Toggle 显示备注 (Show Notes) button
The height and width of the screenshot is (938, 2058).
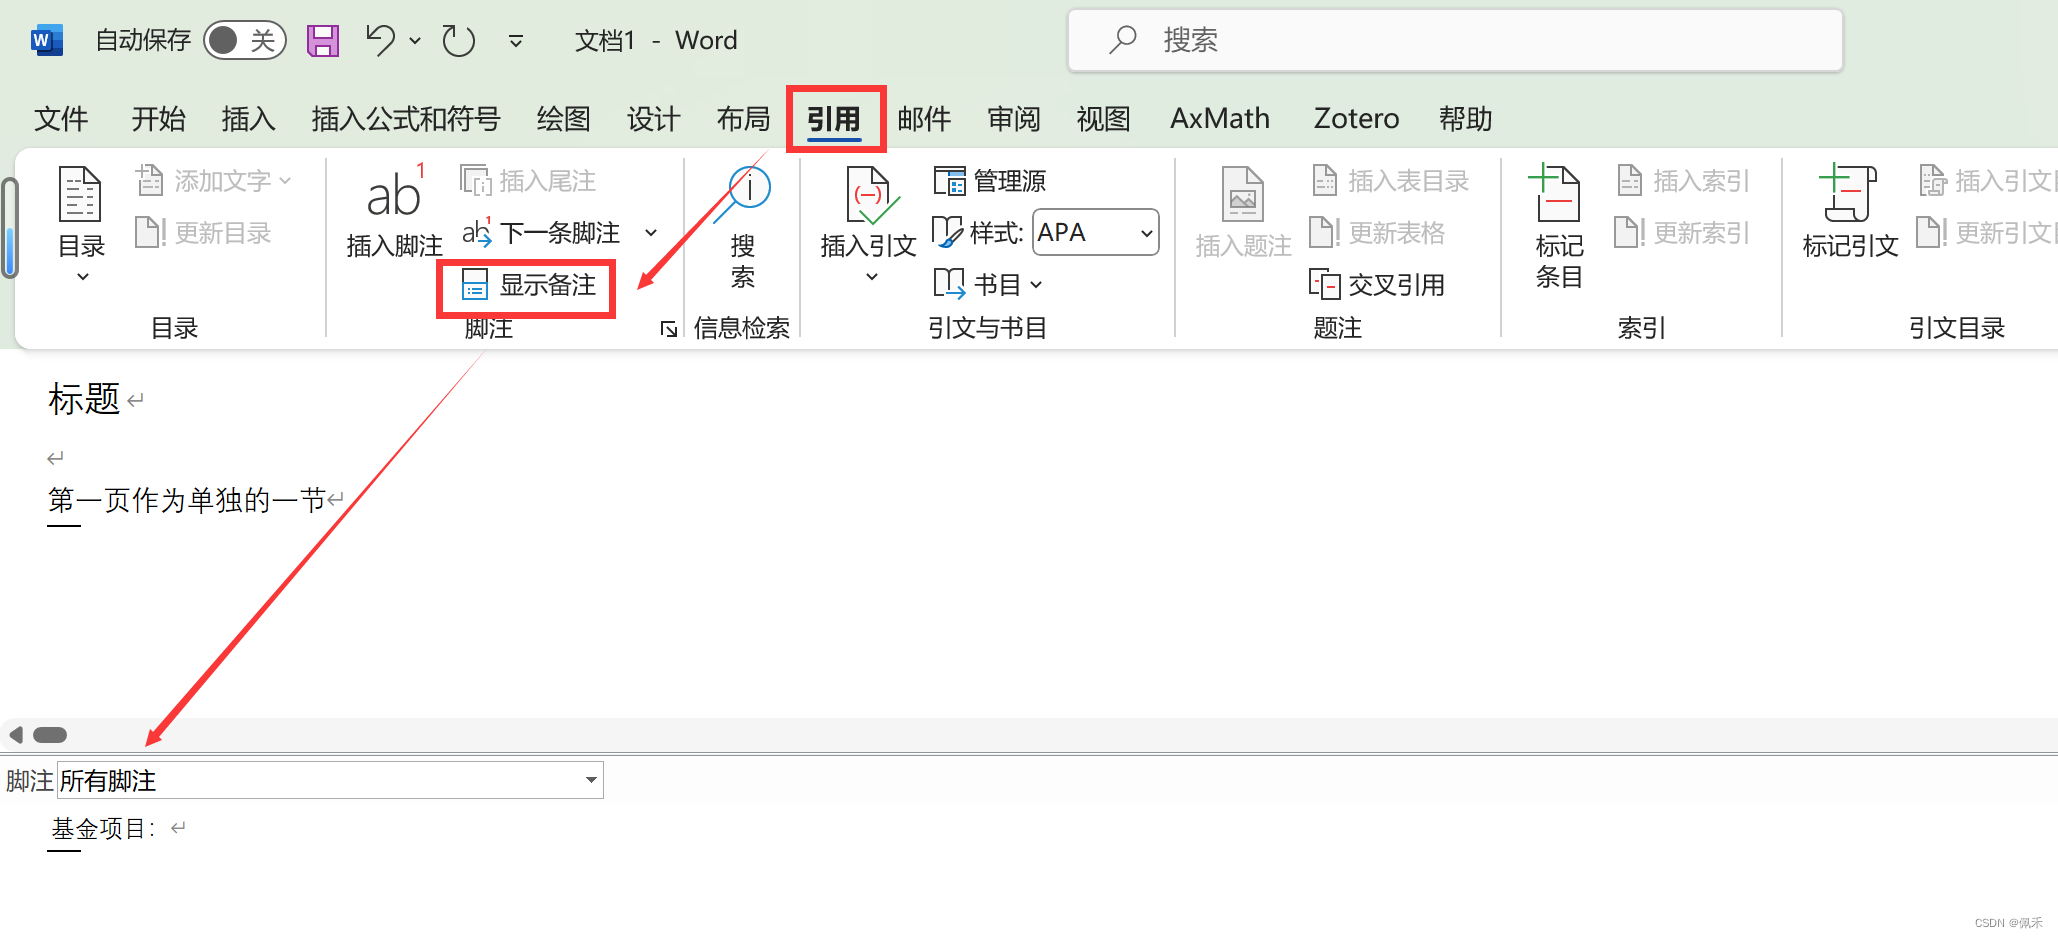(528, 286)
